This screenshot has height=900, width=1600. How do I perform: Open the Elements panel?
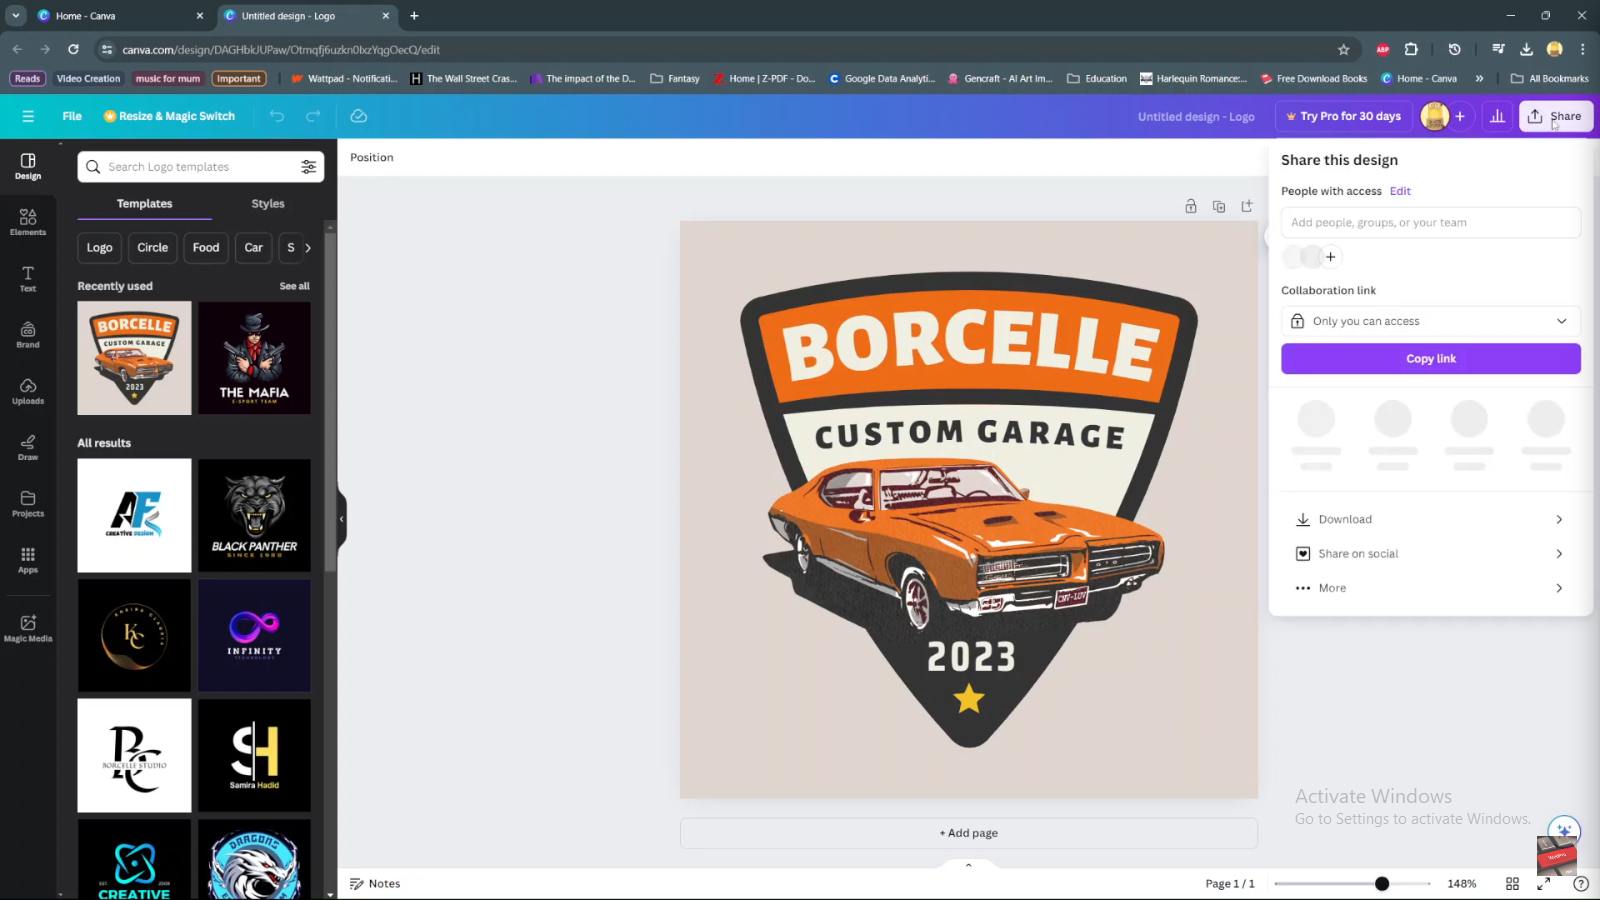pos(28,222)
